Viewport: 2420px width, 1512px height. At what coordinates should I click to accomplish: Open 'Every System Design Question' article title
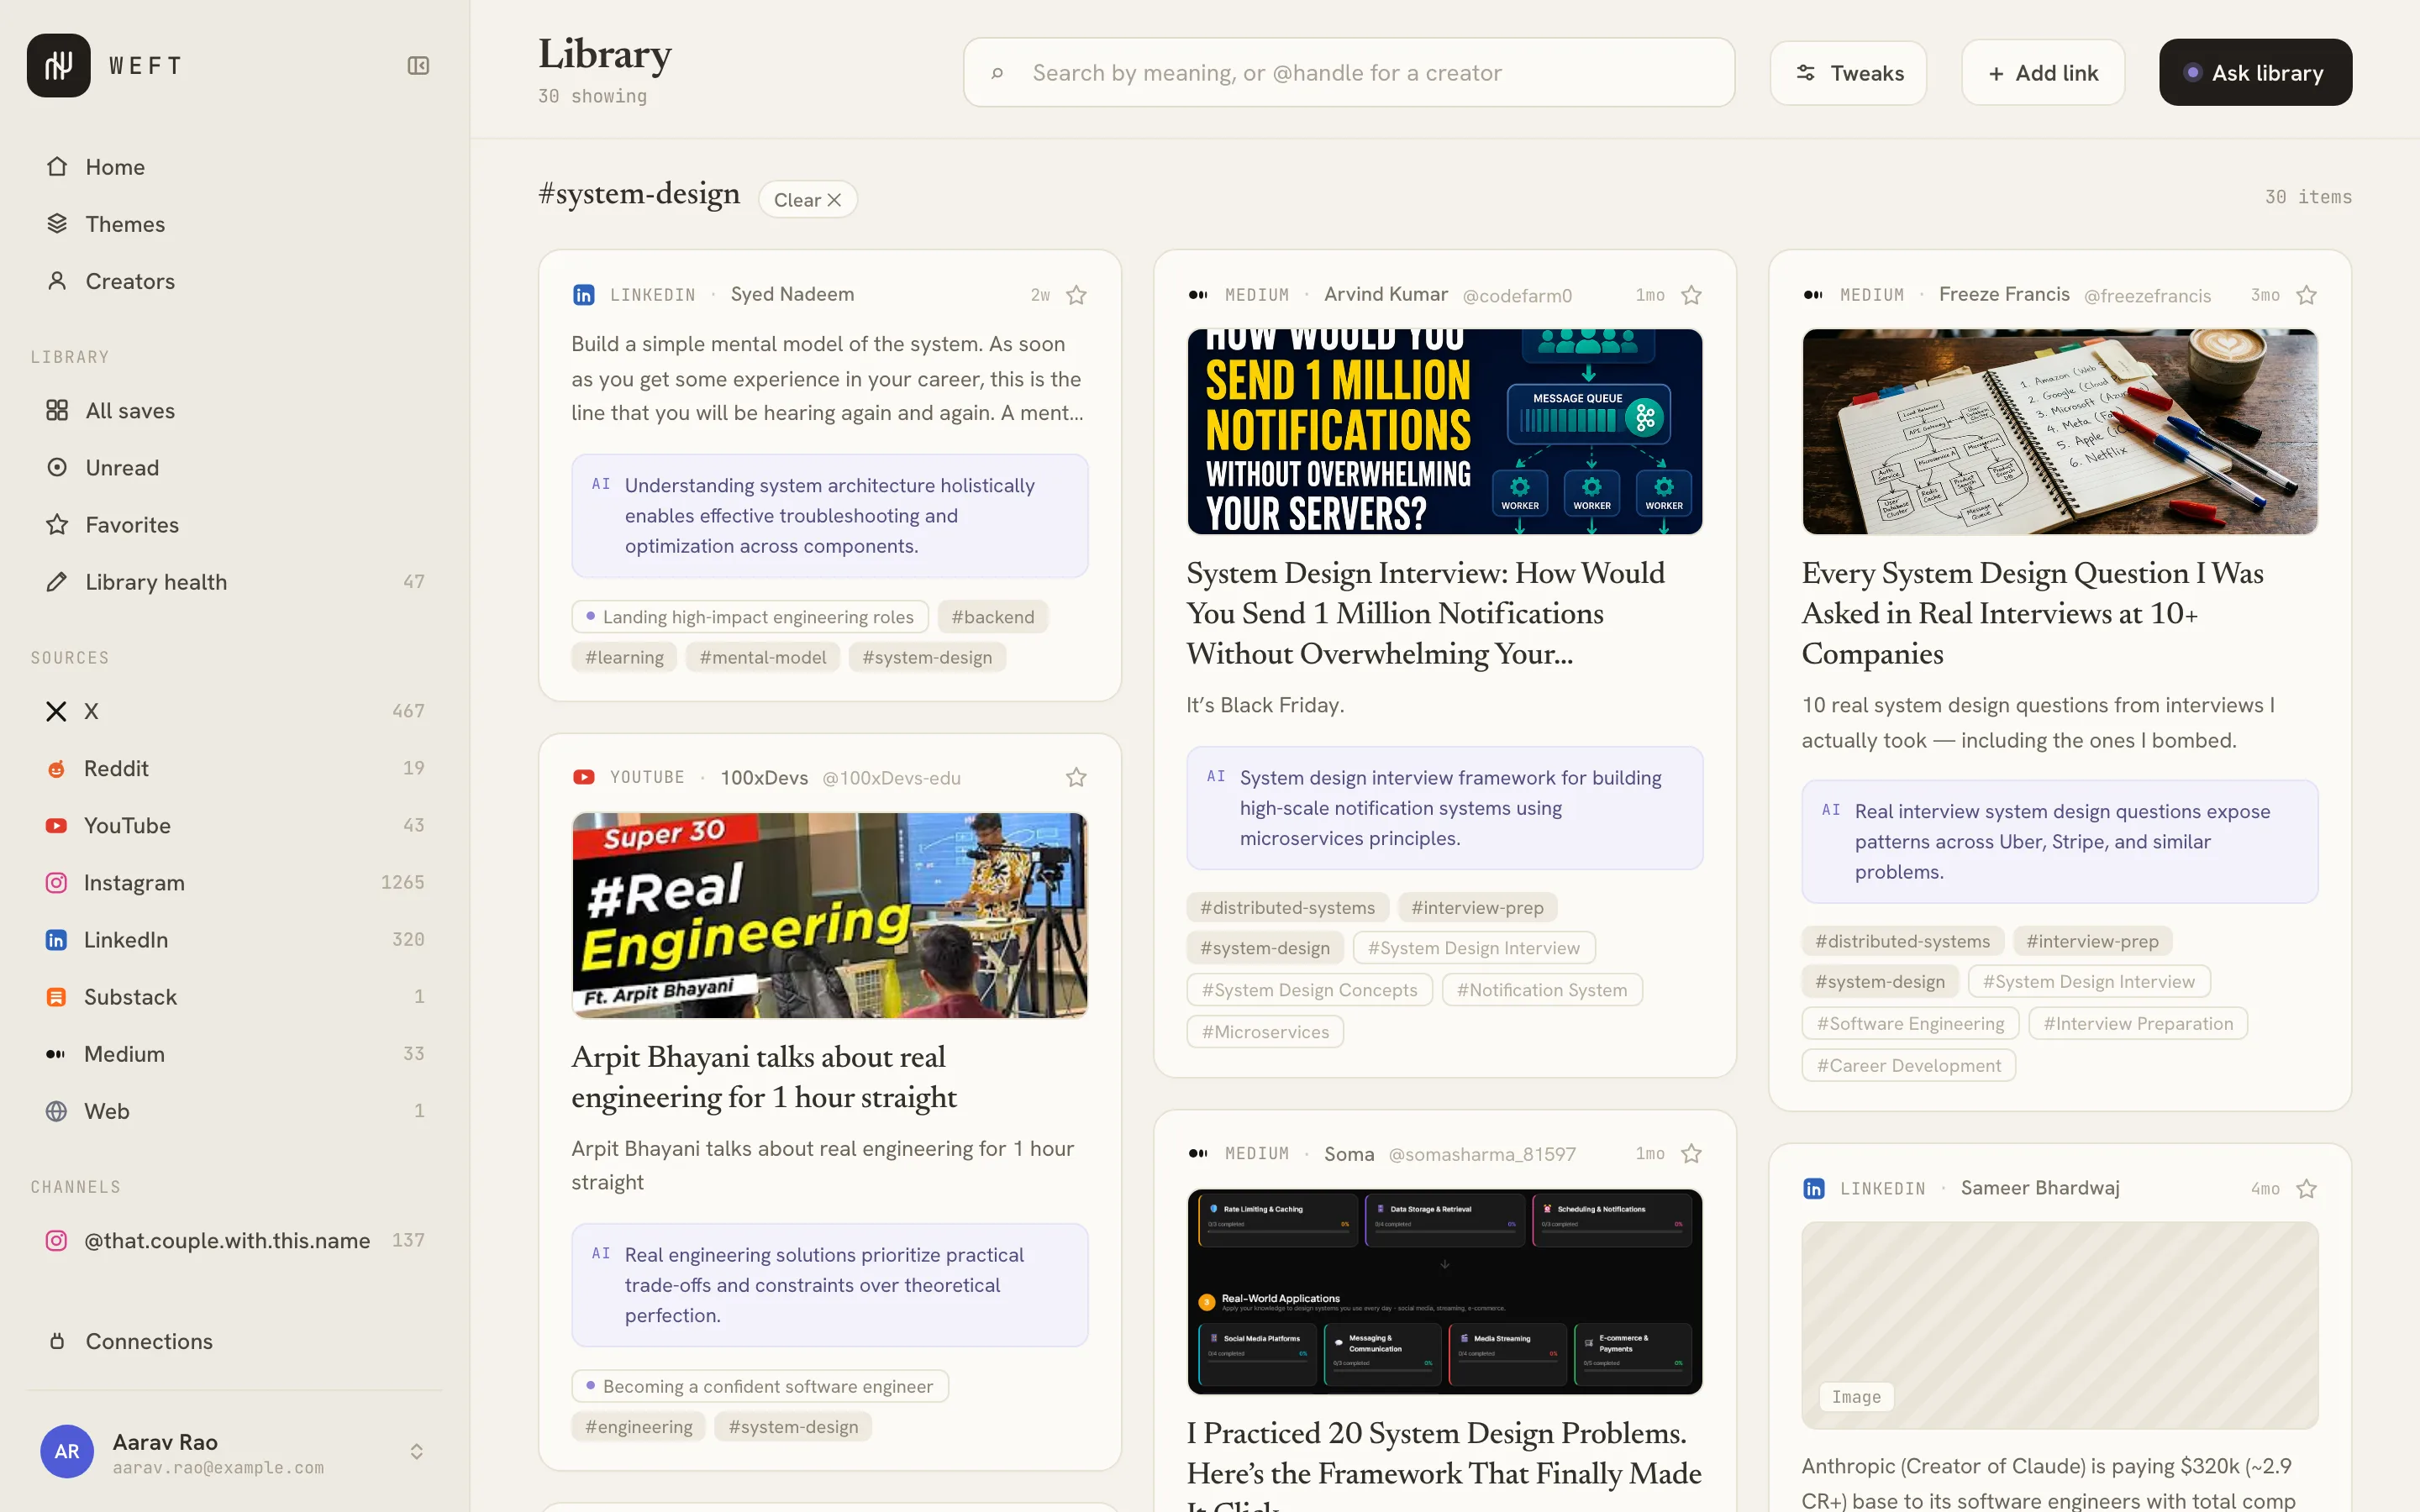(x=2032, y=613)
